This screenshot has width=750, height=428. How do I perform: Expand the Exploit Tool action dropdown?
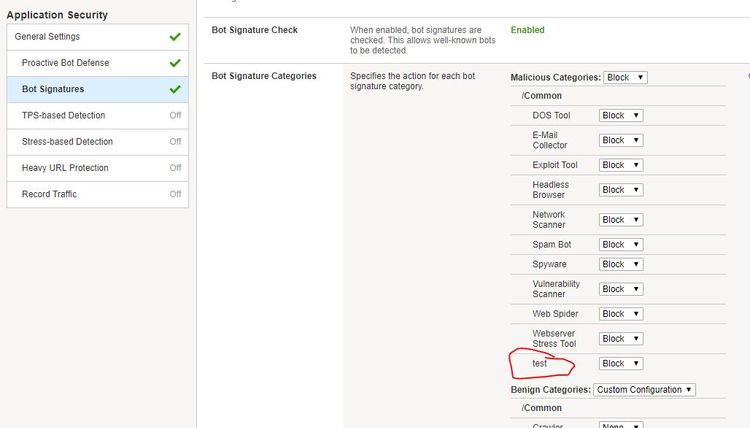pyautogui.click(x=620, y=165)
